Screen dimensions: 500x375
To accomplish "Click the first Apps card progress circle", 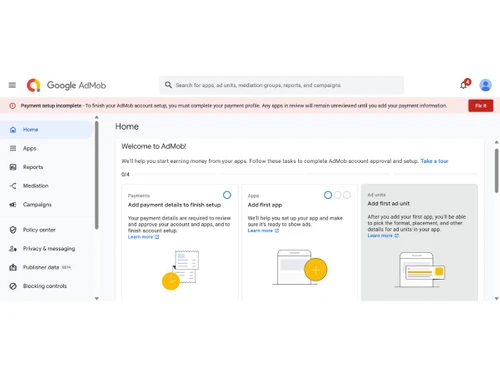I will (328, 195).
